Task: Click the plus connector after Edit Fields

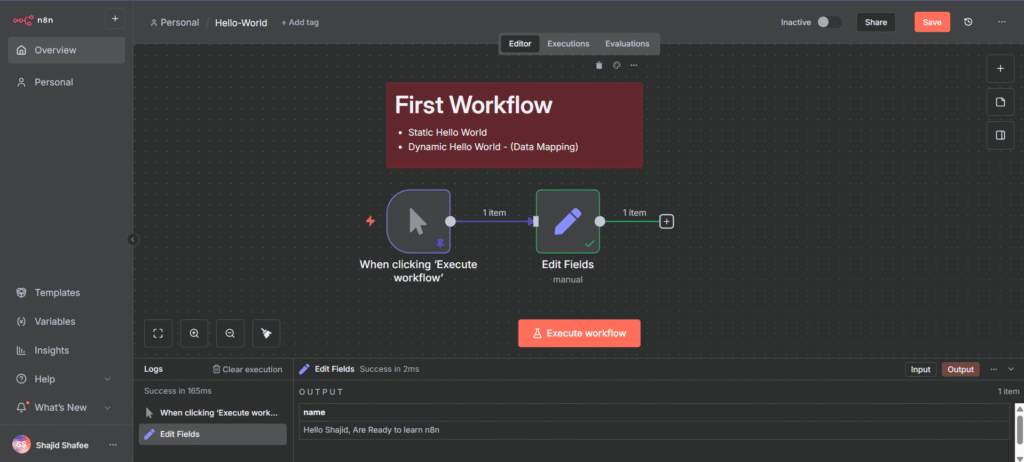Action: [667, 221]
